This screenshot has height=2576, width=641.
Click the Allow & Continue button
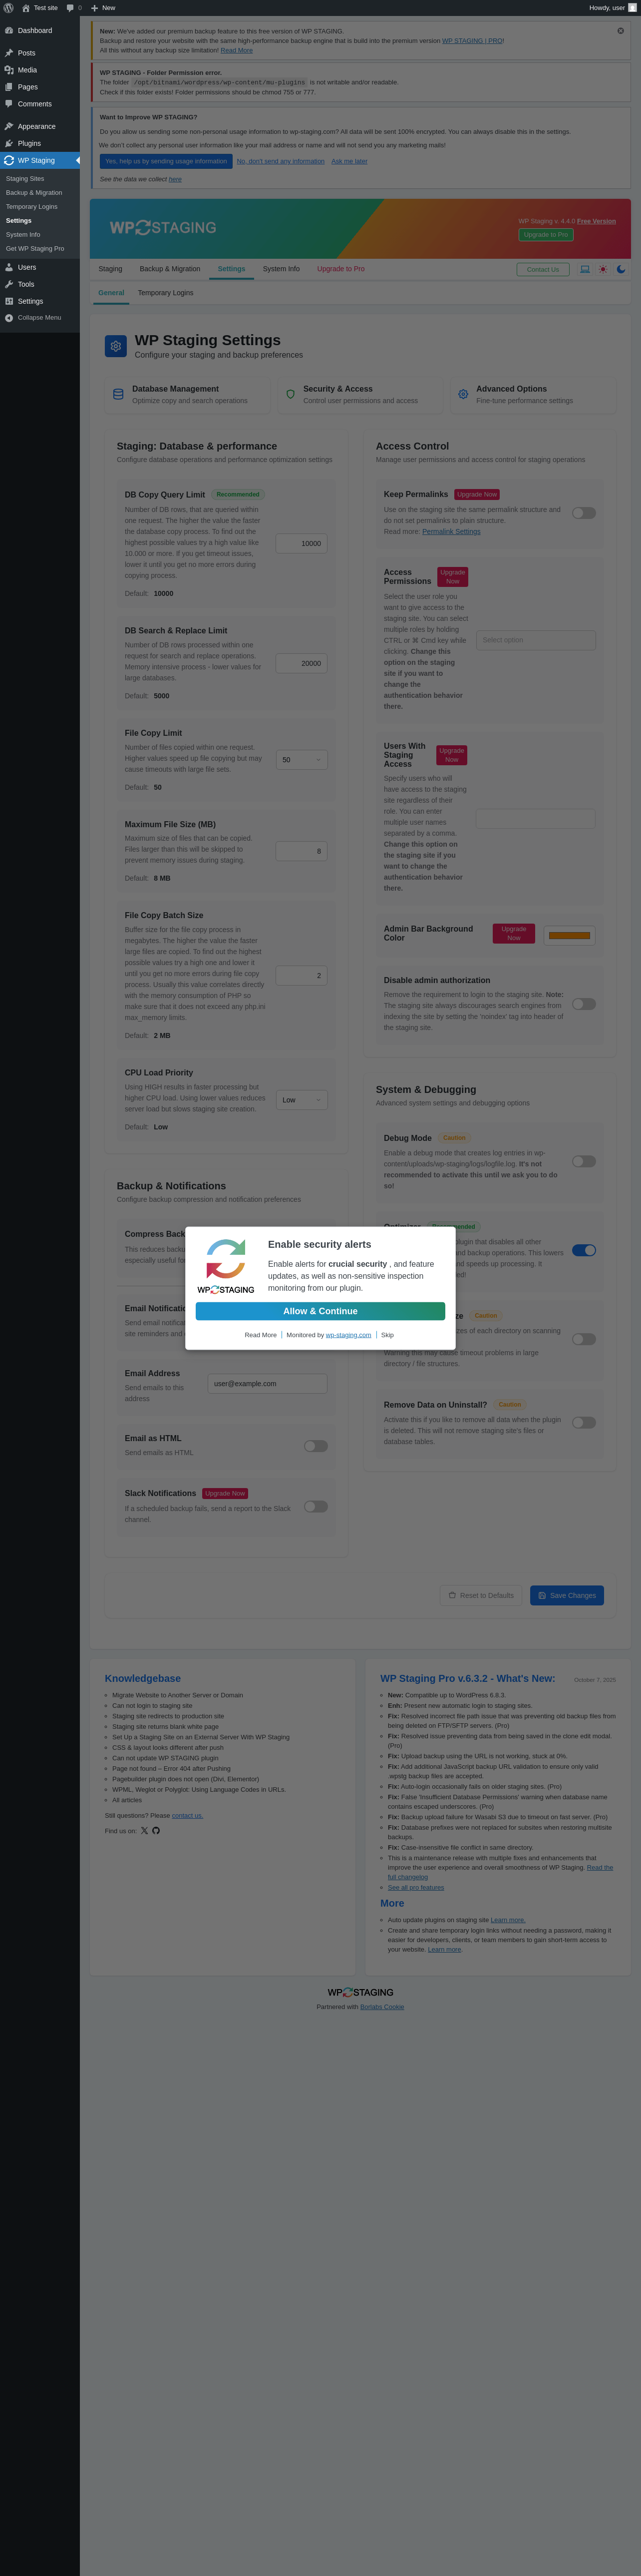320,1311
